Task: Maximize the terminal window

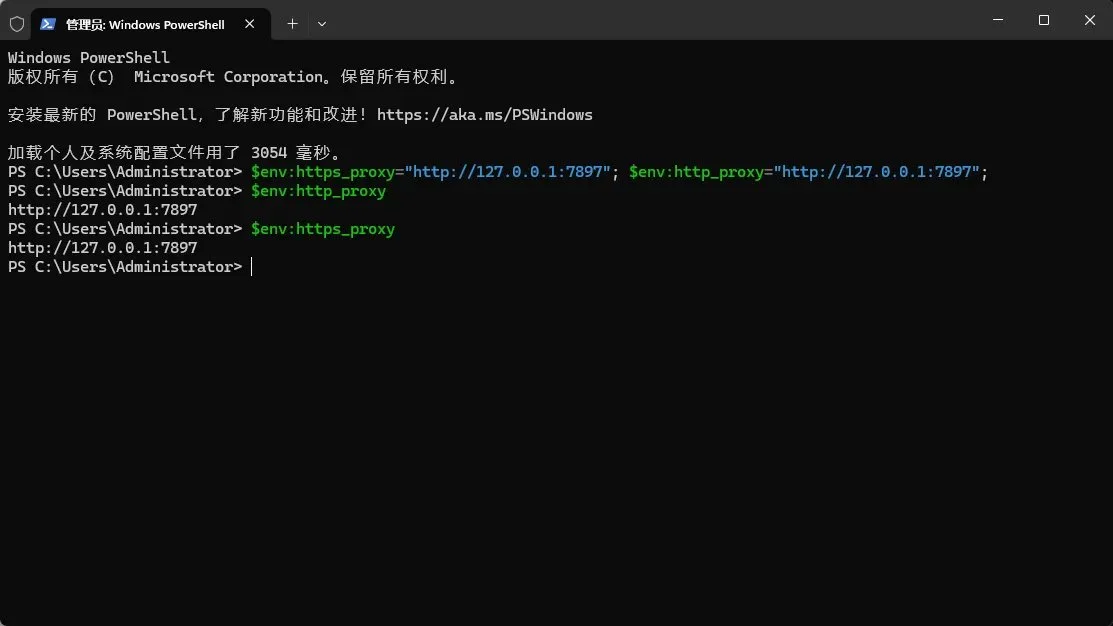Action: 1043,20
